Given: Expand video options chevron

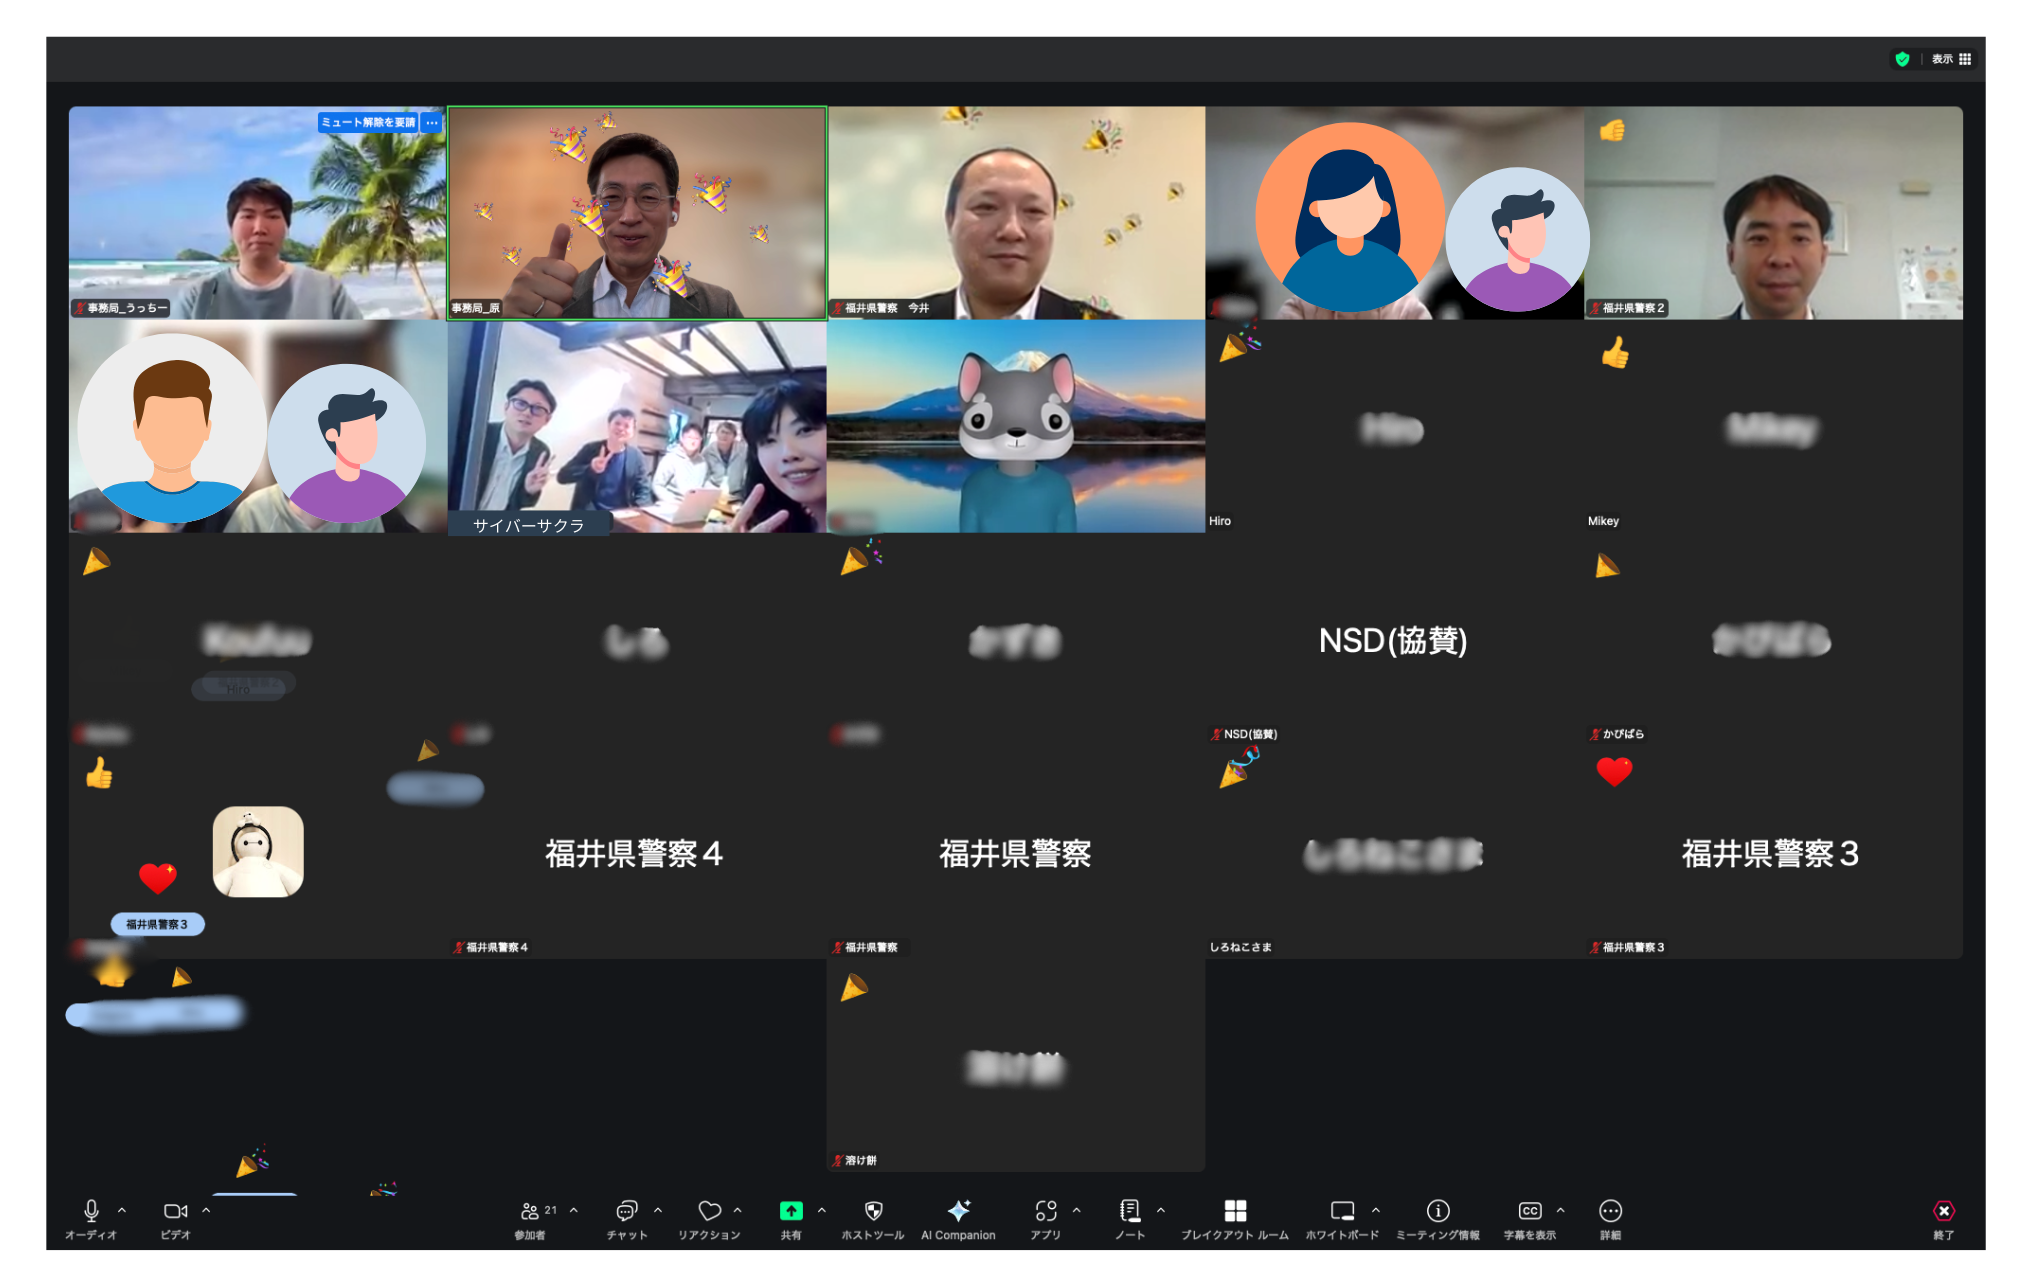Looking at the screenshot, I should point(206,1210).
